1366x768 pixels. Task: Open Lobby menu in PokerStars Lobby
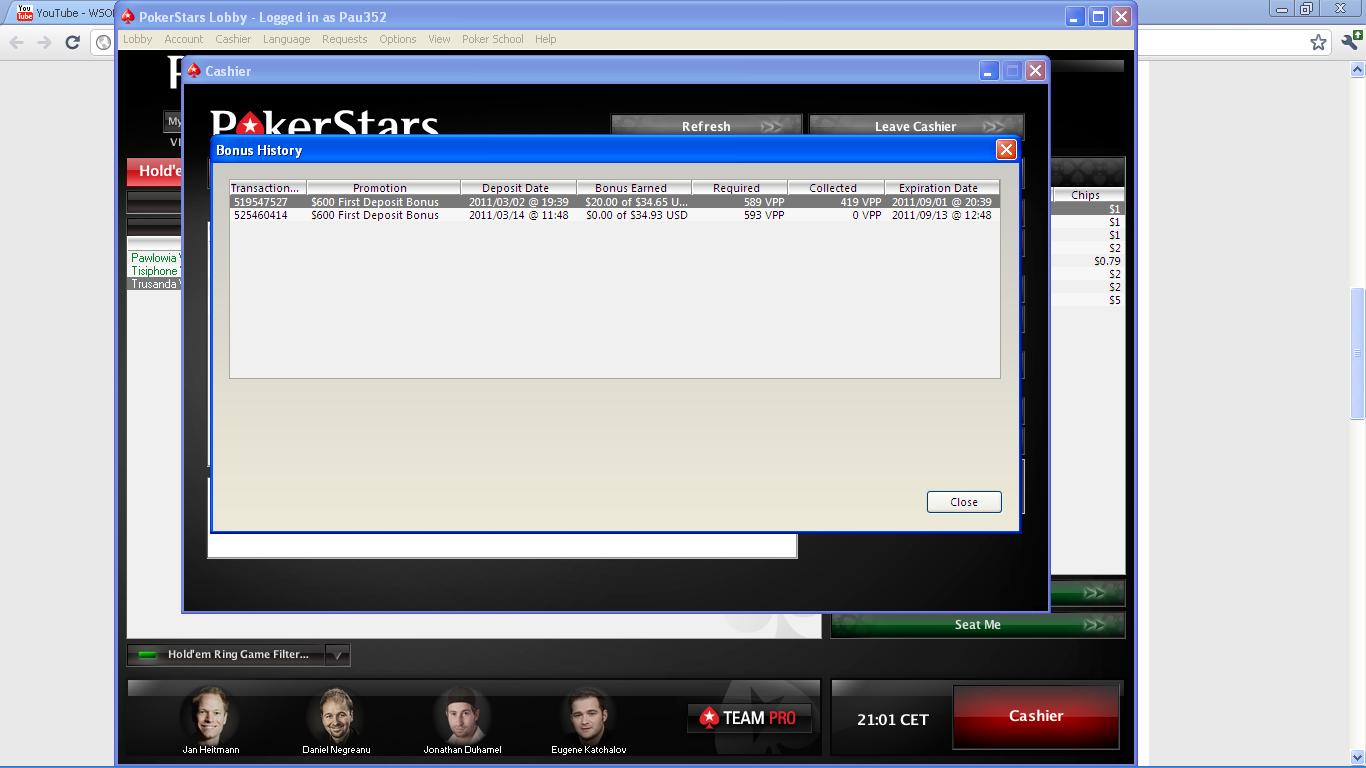(137, 39)
